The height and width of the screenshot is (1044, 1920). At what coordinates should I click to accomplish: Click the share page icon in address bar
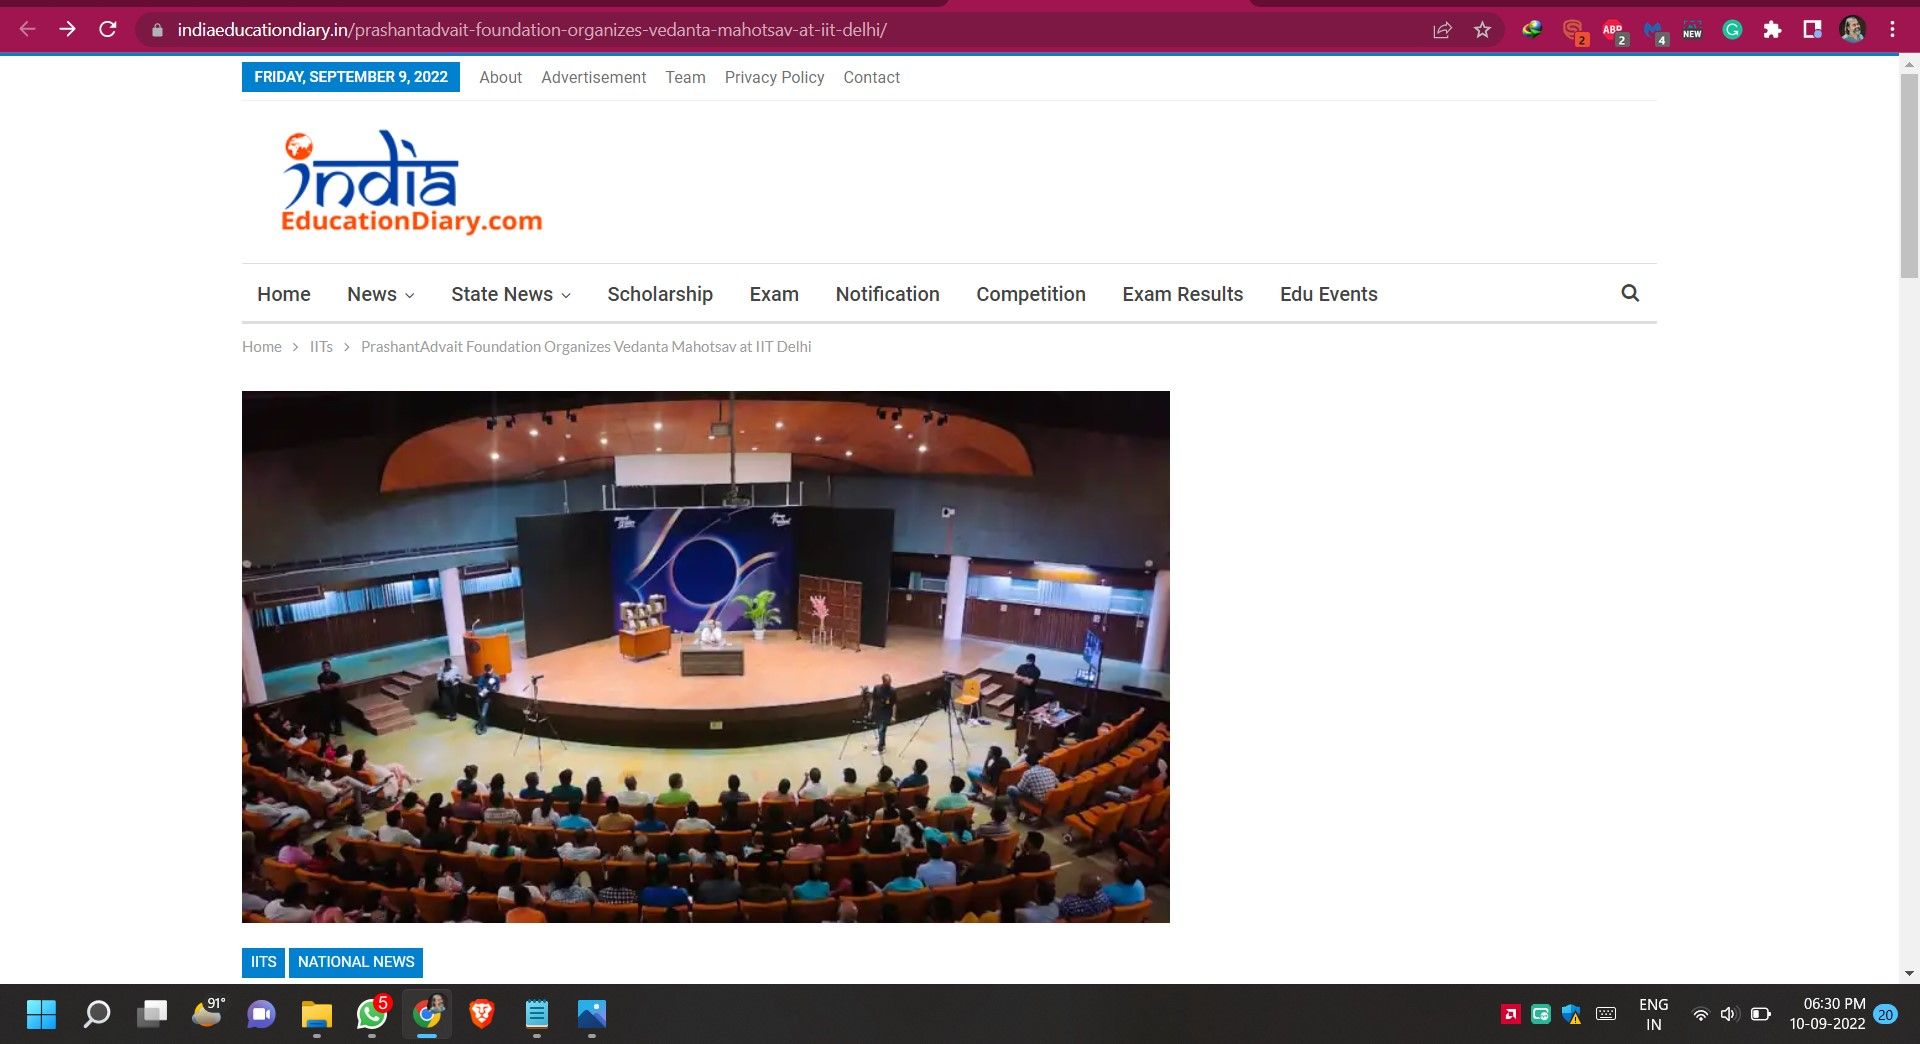pyautogui.click(x=1442, y=30)
